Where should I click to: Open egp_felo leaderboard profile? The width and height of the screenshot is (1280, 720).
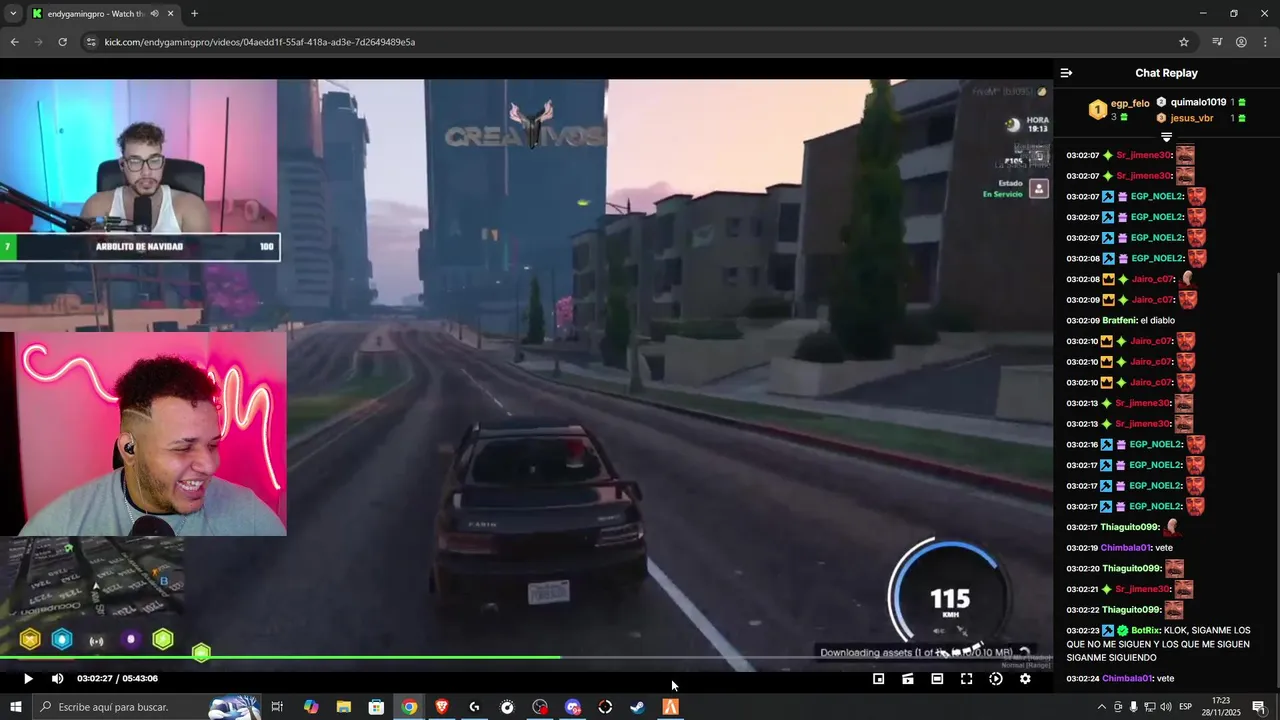(x=1130, y=103)
